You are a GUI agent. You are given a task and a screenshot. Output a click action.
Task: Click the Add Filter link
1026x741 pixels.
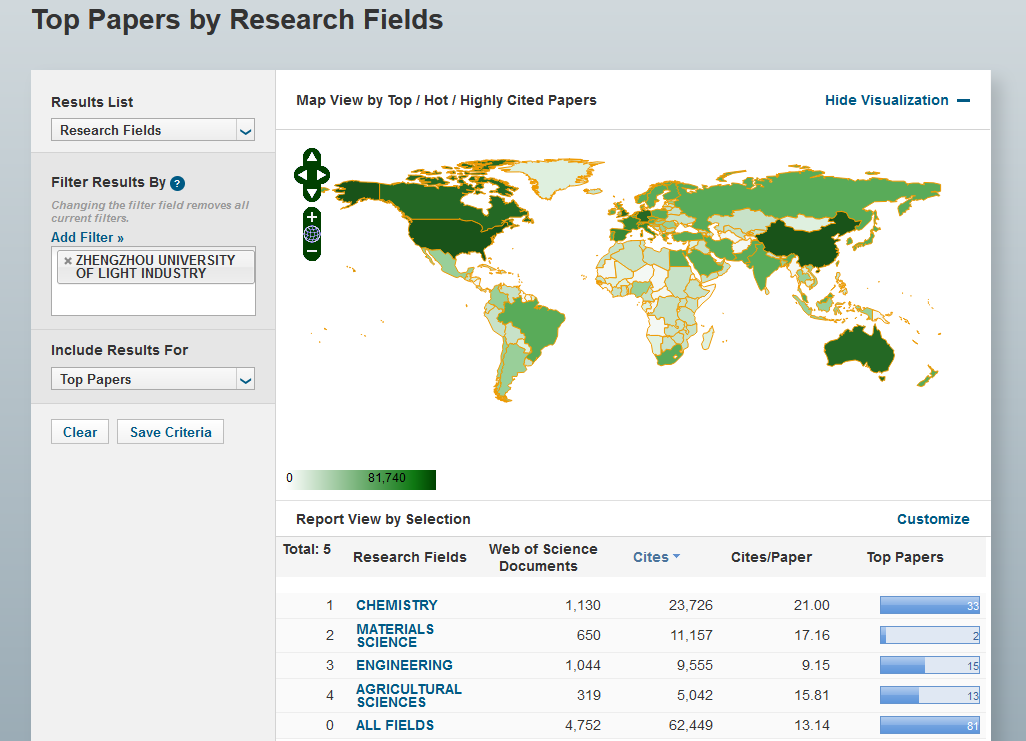87,237
